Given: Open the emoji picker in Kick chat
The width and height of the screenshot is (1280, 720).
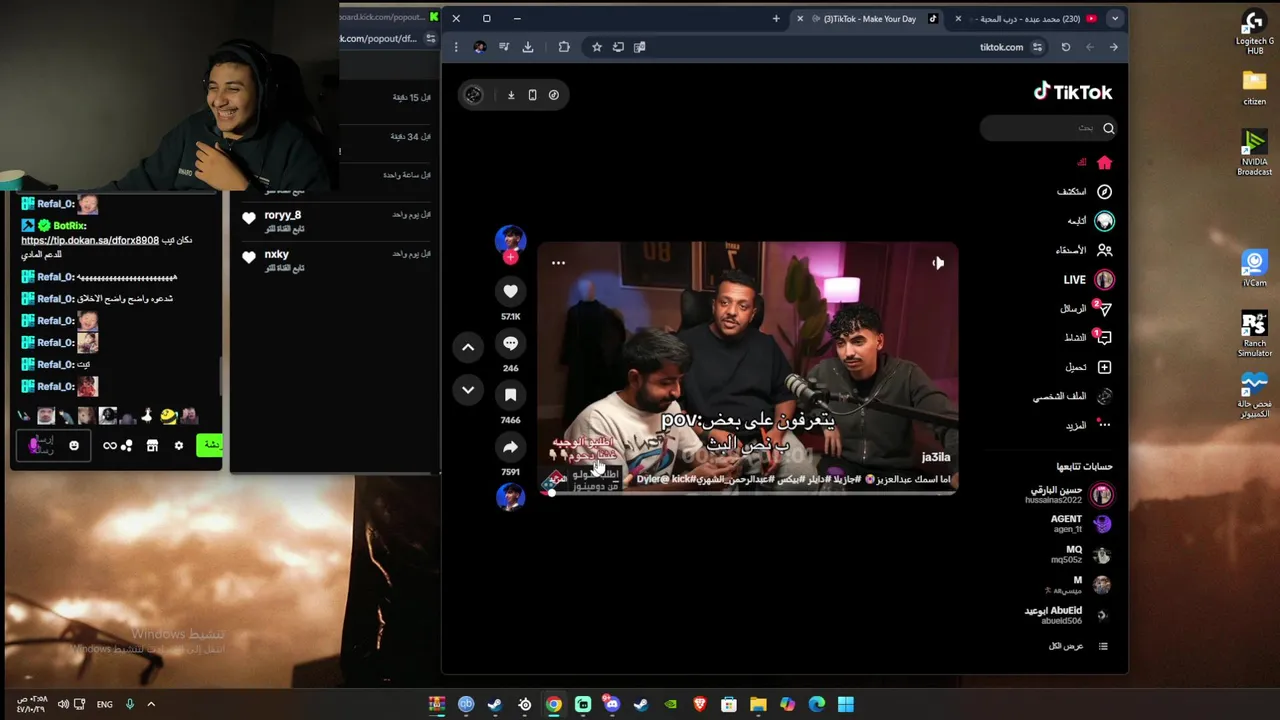Looking at the screenshot, I should click(74, 446).
